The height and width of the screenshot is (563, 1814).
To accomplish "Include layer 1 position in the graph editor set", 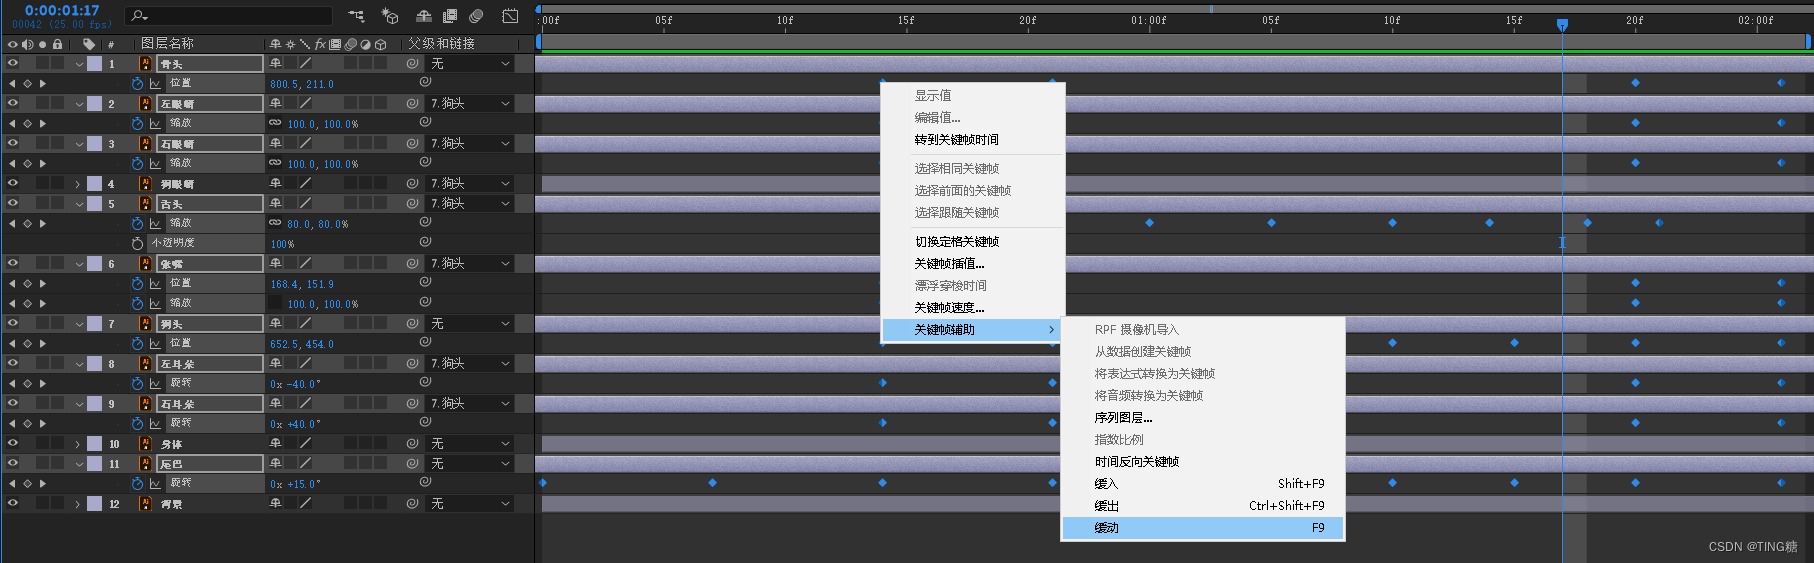I will (x=155, y=84).
